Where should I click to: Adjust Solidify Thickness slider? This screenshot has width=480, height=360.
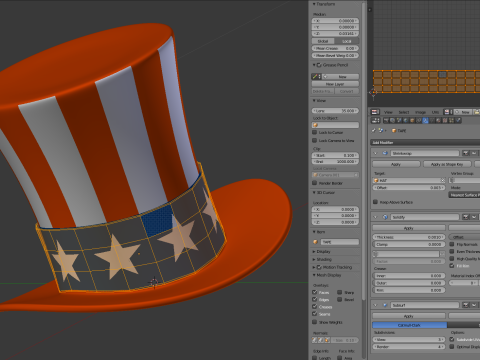click(409, 237)
